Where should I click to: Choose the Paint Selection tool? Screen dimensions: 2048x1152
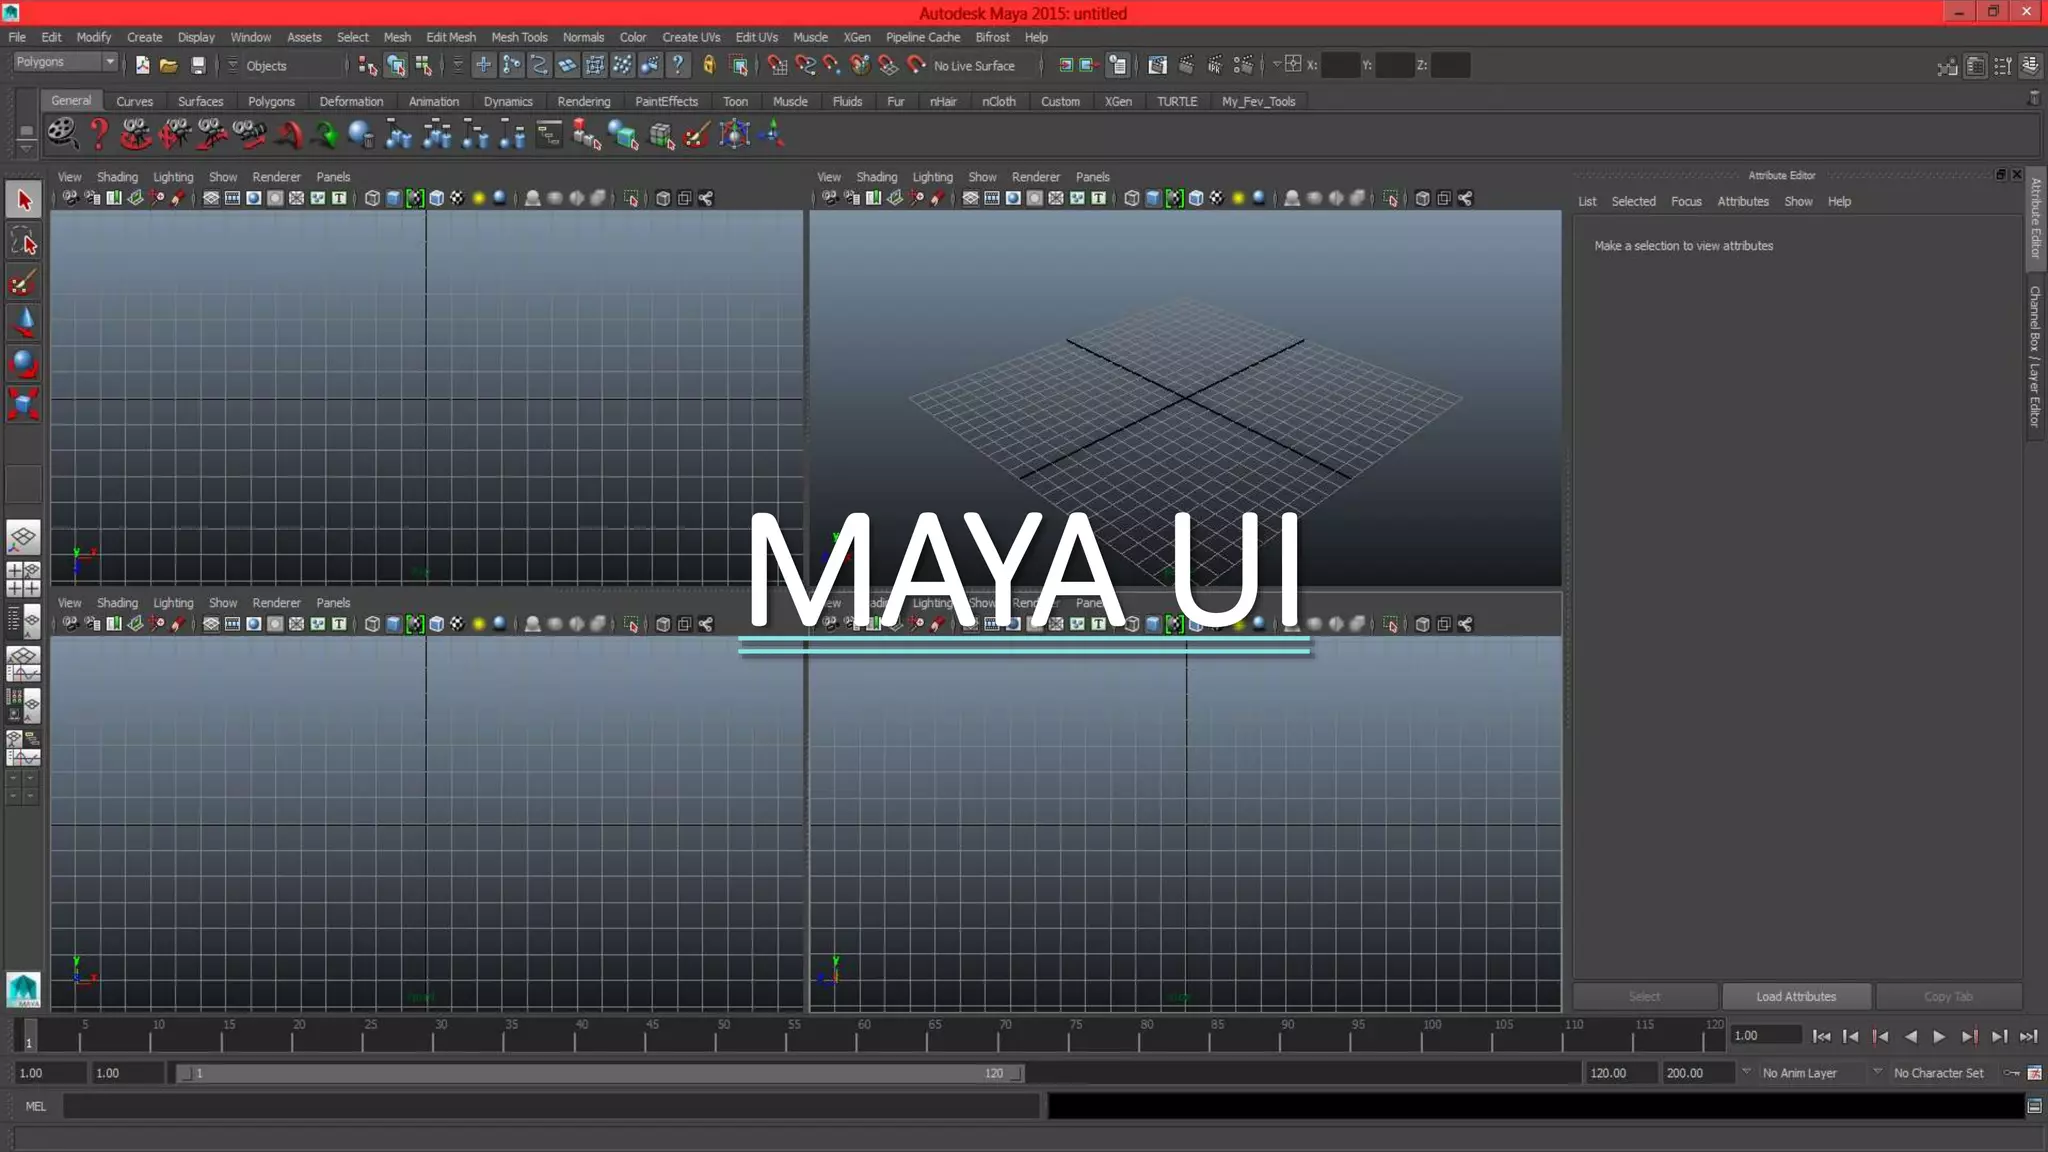[24, 282]
